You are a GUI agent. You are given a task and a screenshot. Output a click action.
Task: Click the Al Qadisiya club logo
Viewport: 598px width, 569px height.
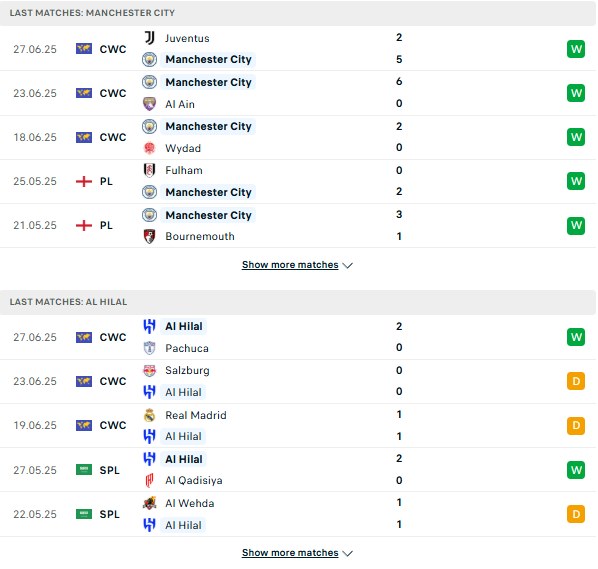tap(150, 481)
